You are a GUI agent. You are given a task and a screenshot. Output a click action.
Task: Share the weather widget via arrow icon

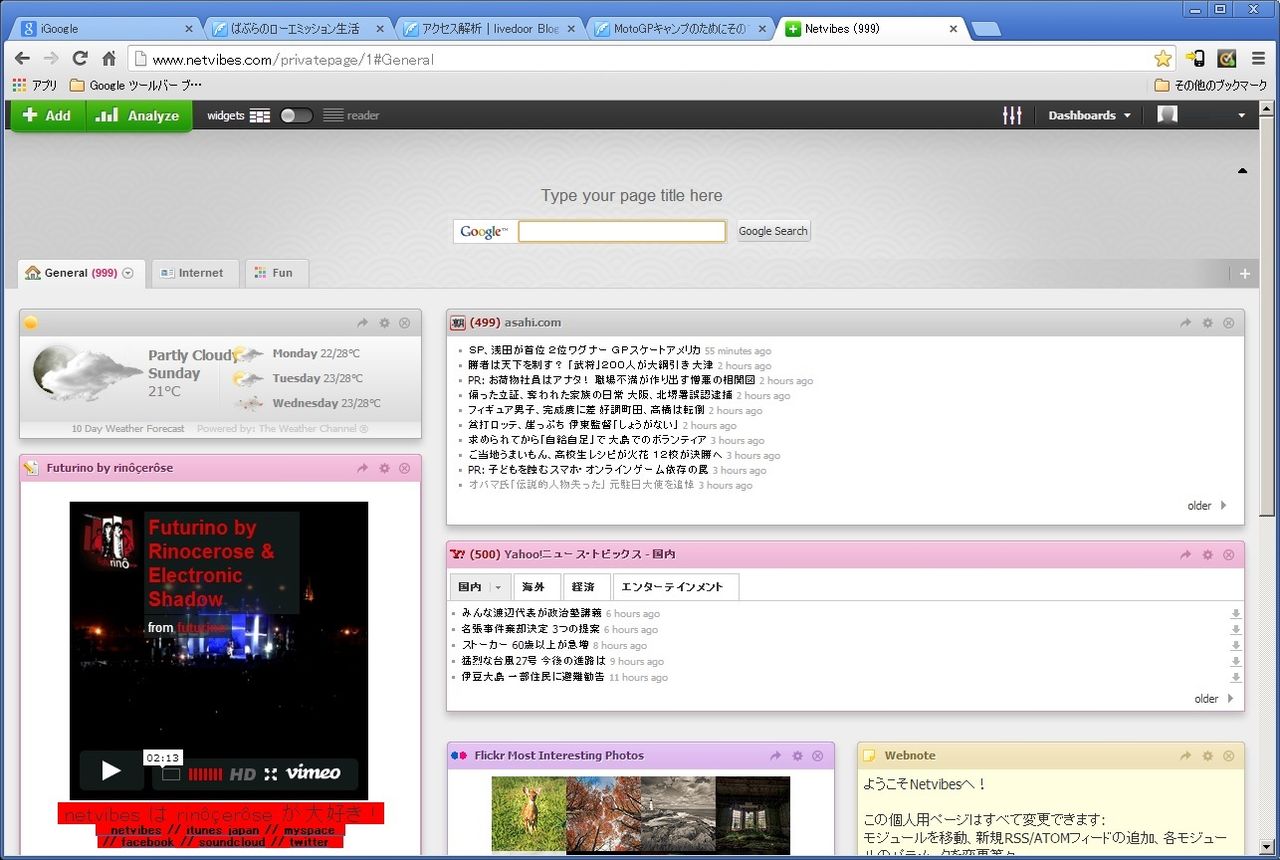363,323
